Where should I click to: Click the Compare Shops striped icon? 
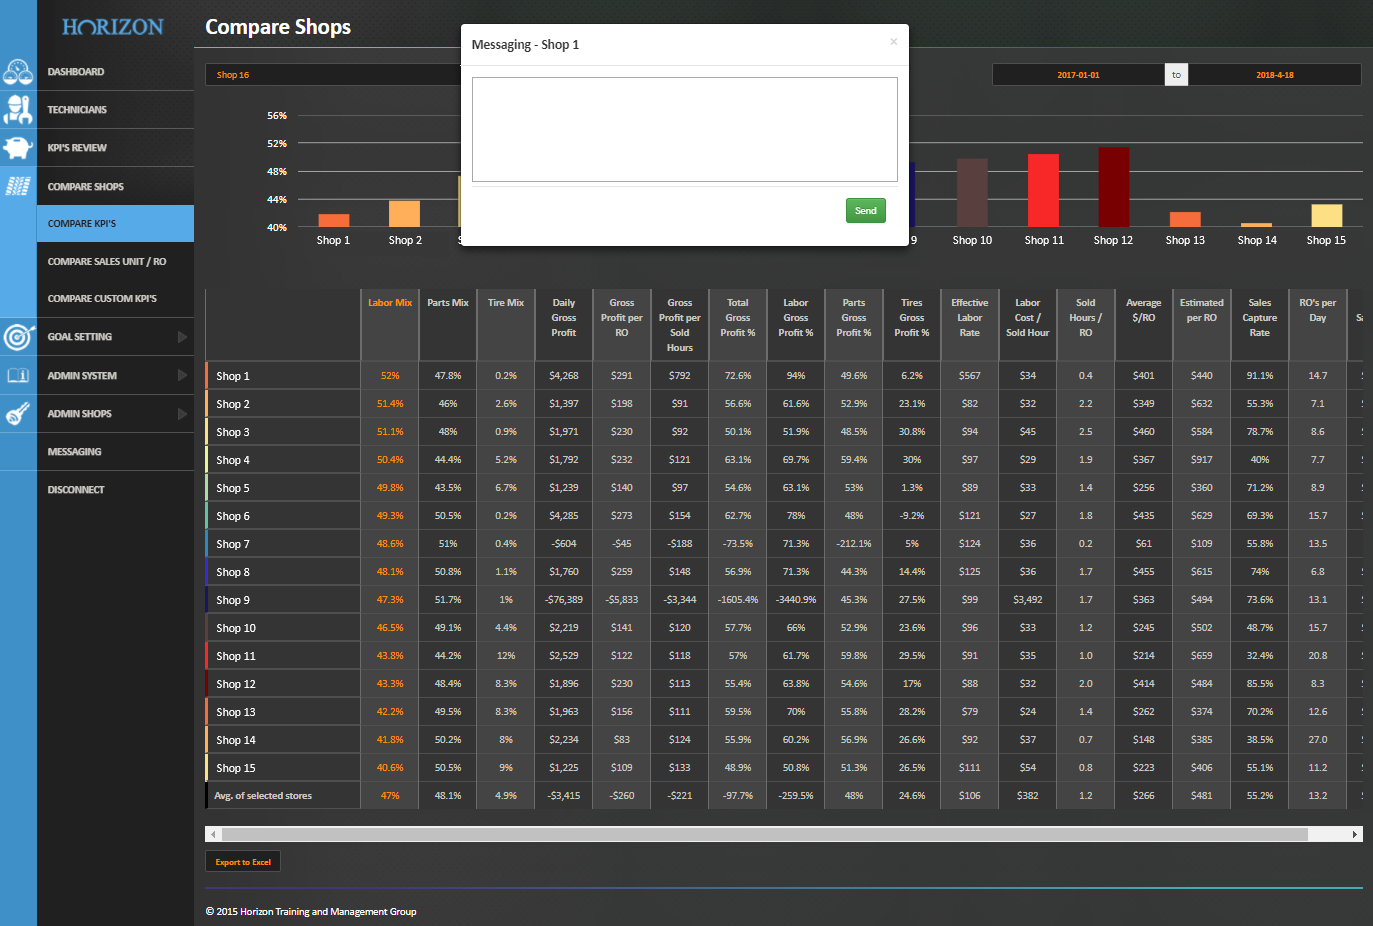[18, 186]
